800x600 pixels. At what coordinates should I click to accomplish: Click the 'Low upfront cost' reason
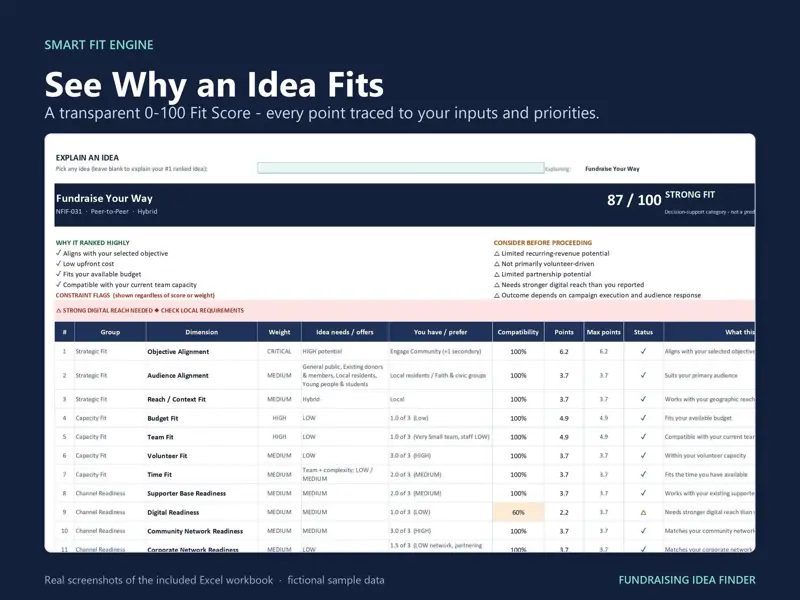[85, 264]
